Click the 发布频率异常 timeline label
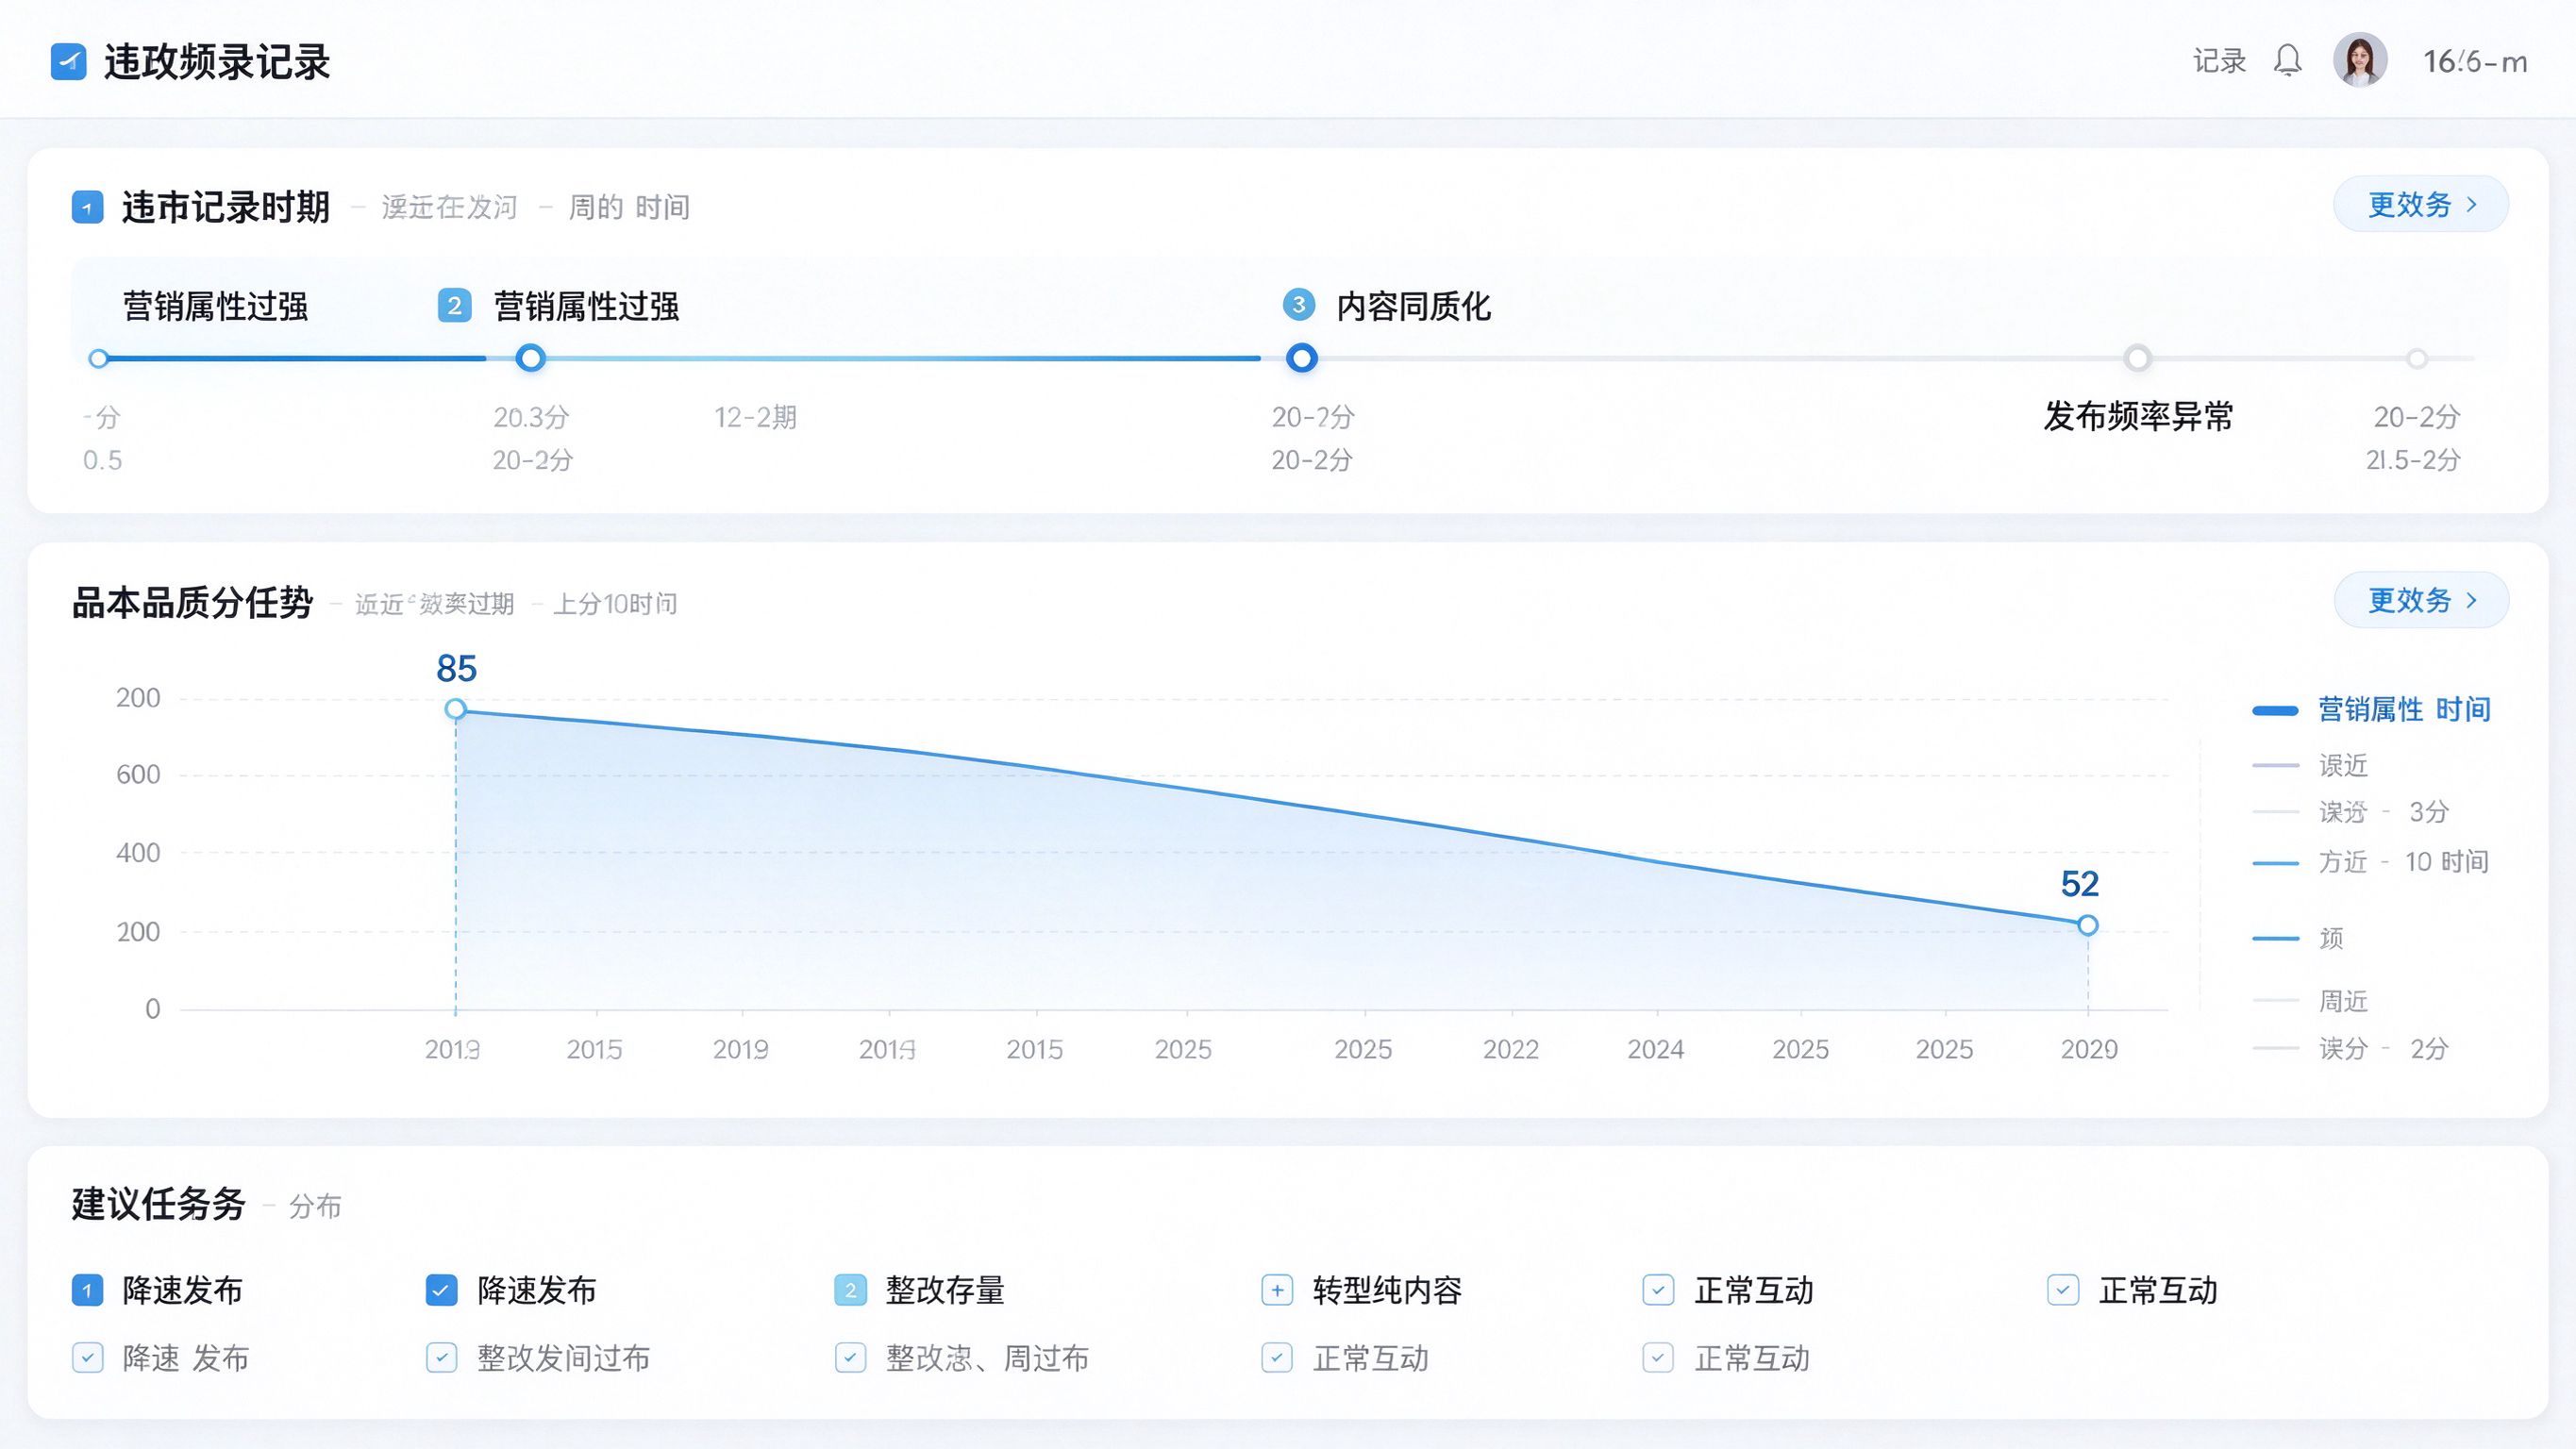2576x1449 pixels. point(2138,416)
